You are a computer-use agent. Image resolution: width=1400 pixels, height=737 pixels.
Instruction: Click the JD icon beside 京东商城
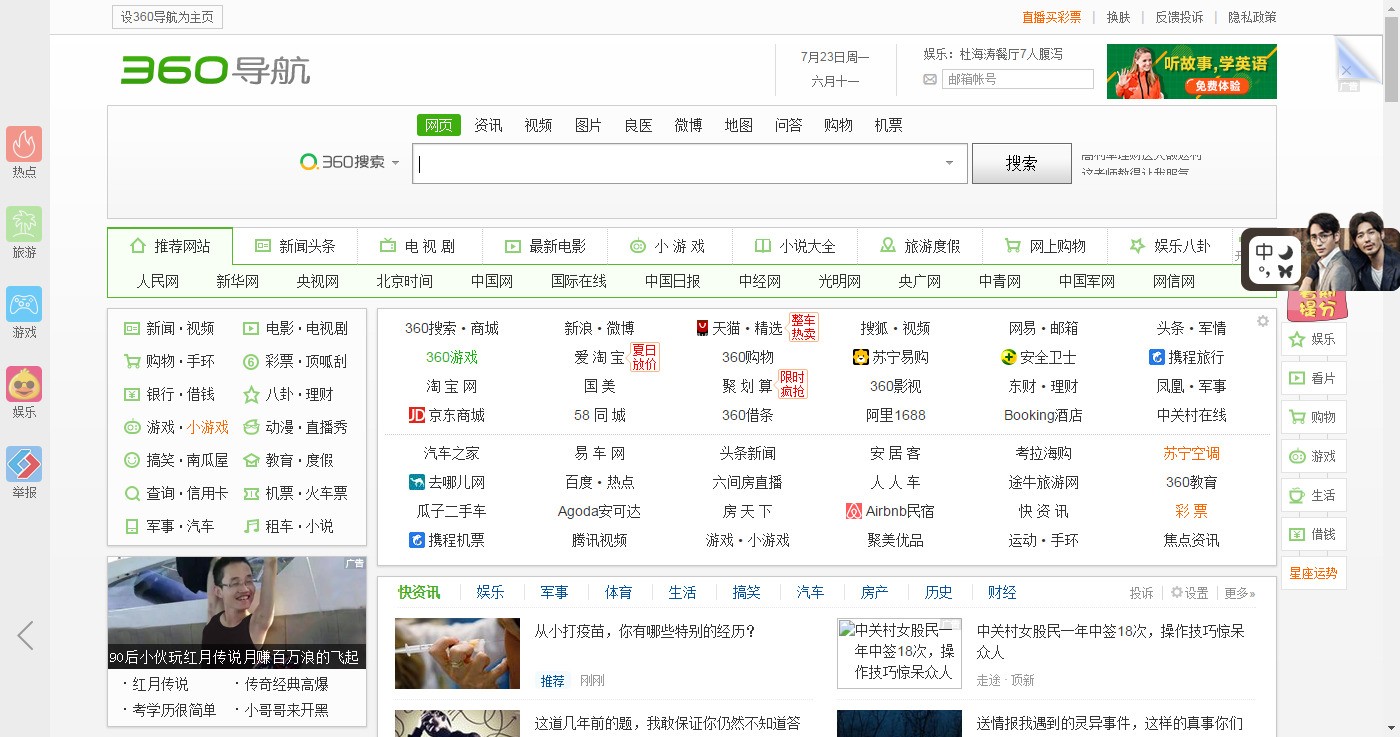tap(417, 415)
